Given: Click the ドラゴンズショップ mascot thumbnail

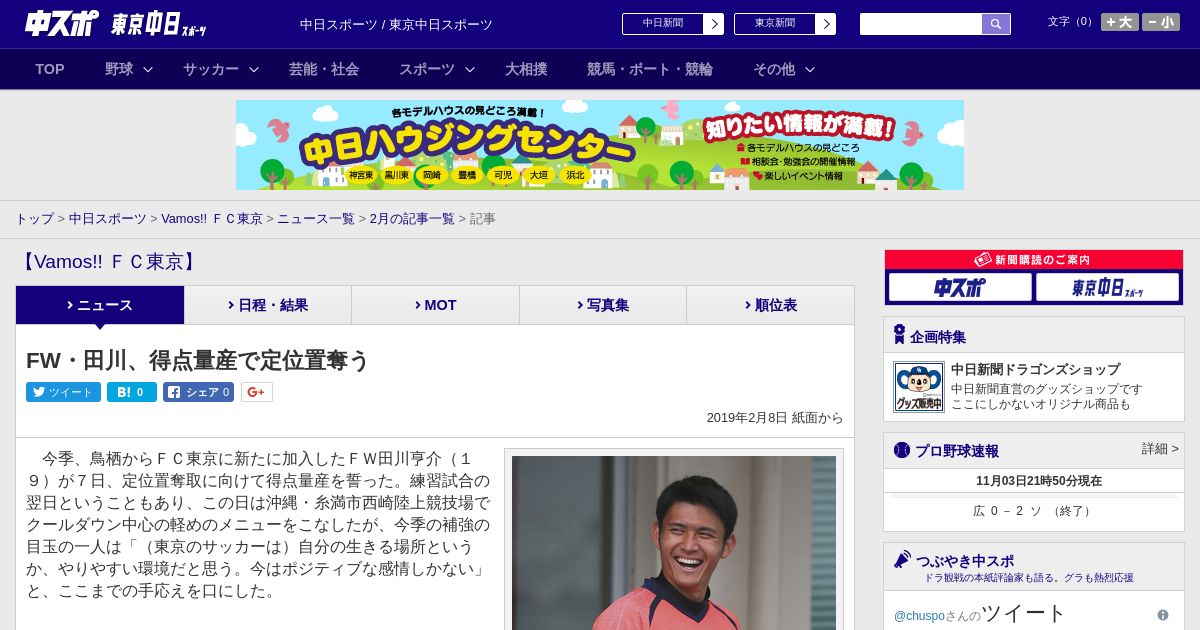Looking at the screenshot, I should [918, 387].
